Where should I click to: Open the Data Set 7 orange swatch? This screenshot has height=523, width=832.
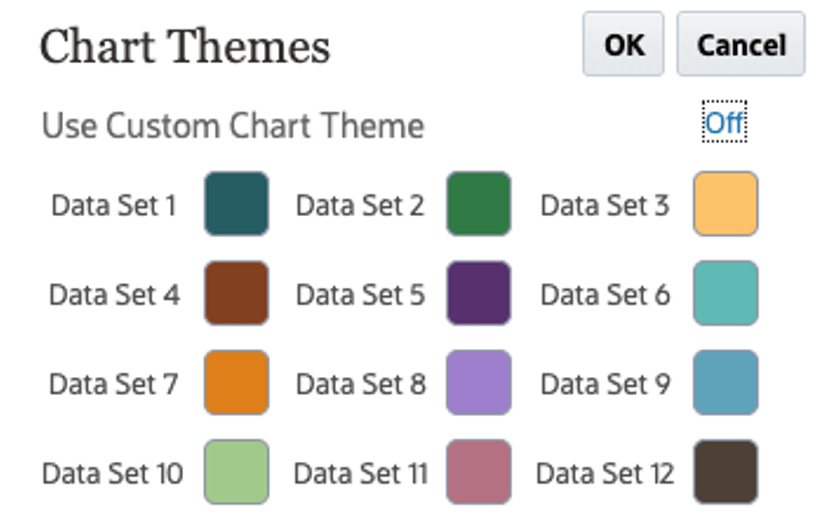(237, 382)
